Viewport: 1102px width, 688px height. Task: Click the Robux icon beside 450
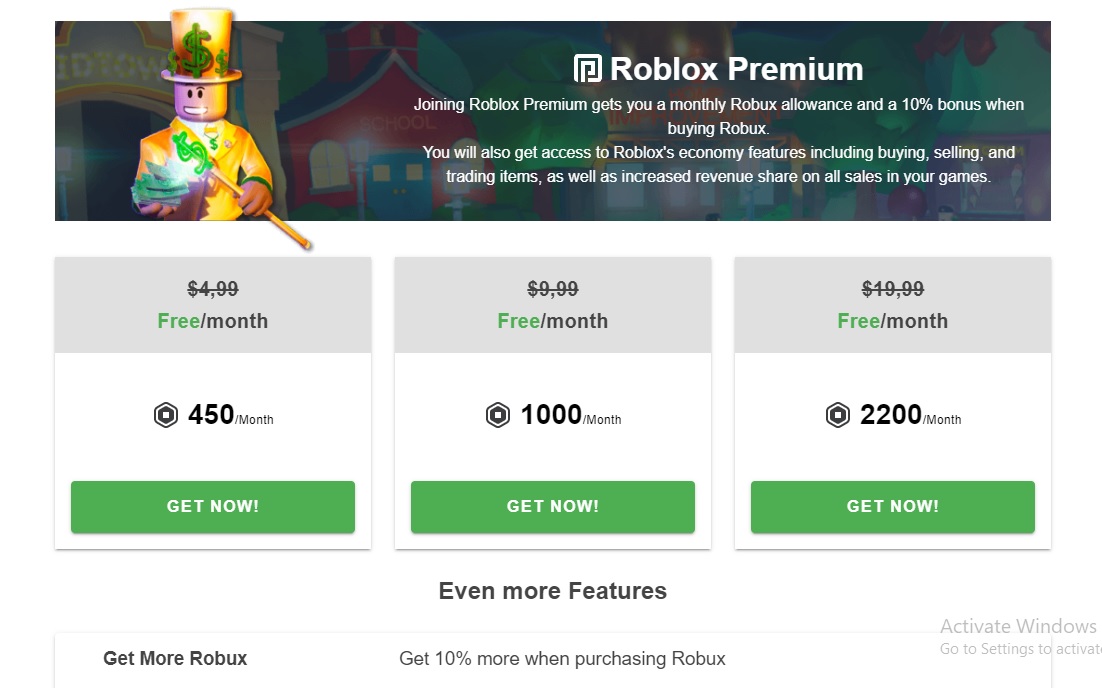pos(166,415)
